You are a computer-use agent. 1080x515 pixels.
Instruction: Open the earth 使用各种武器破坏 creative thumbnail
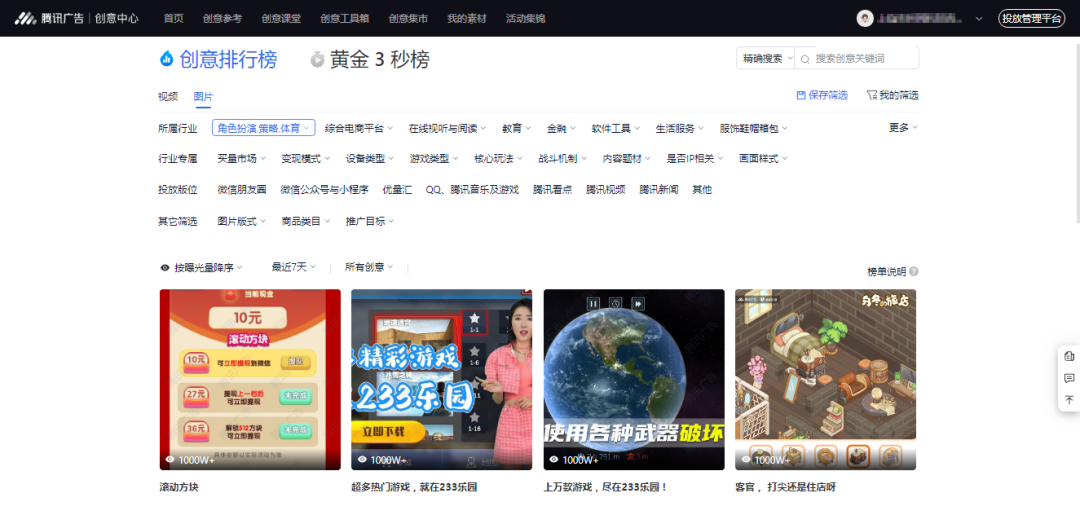(634, 379)
